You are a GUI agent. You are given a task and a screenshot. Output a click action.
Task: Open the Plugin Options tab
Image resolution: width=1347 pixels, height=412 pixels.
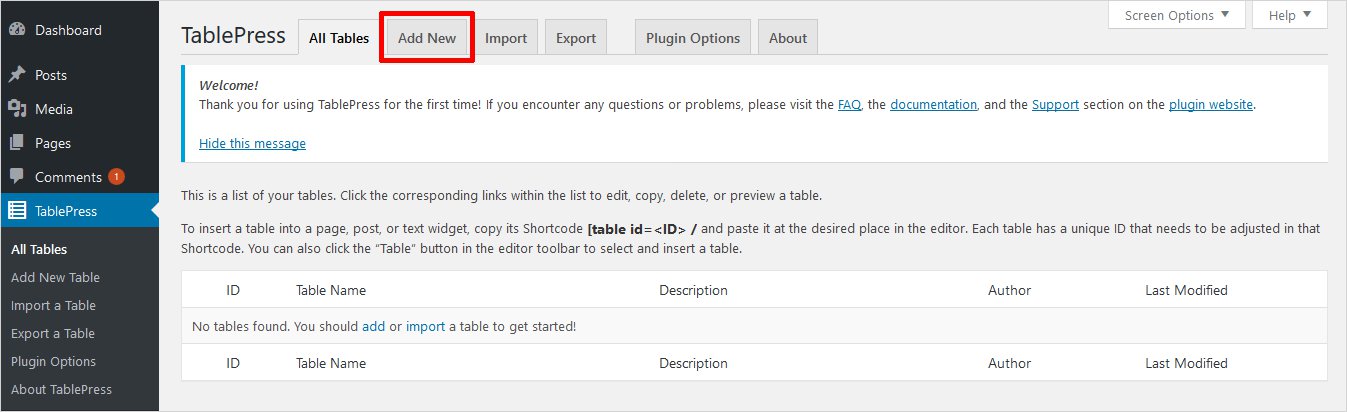point(693,38)
